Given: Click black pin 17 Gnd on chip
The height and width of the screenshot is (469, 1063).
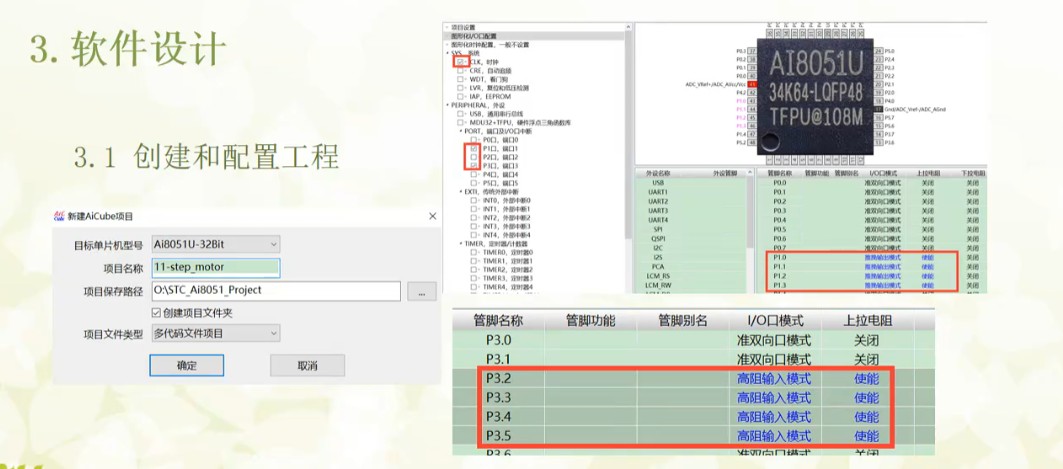Looking at the screenshot, I should pos(879,109).
